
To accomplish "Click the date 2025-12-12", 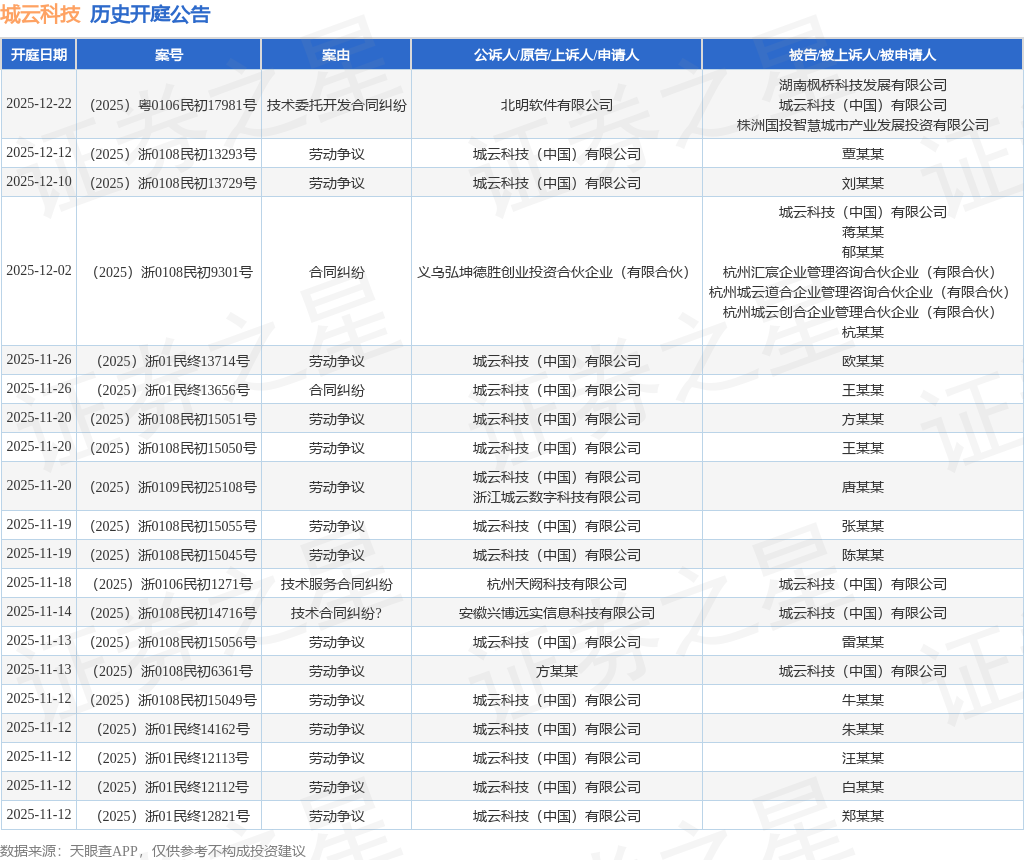I will point(39,153).
